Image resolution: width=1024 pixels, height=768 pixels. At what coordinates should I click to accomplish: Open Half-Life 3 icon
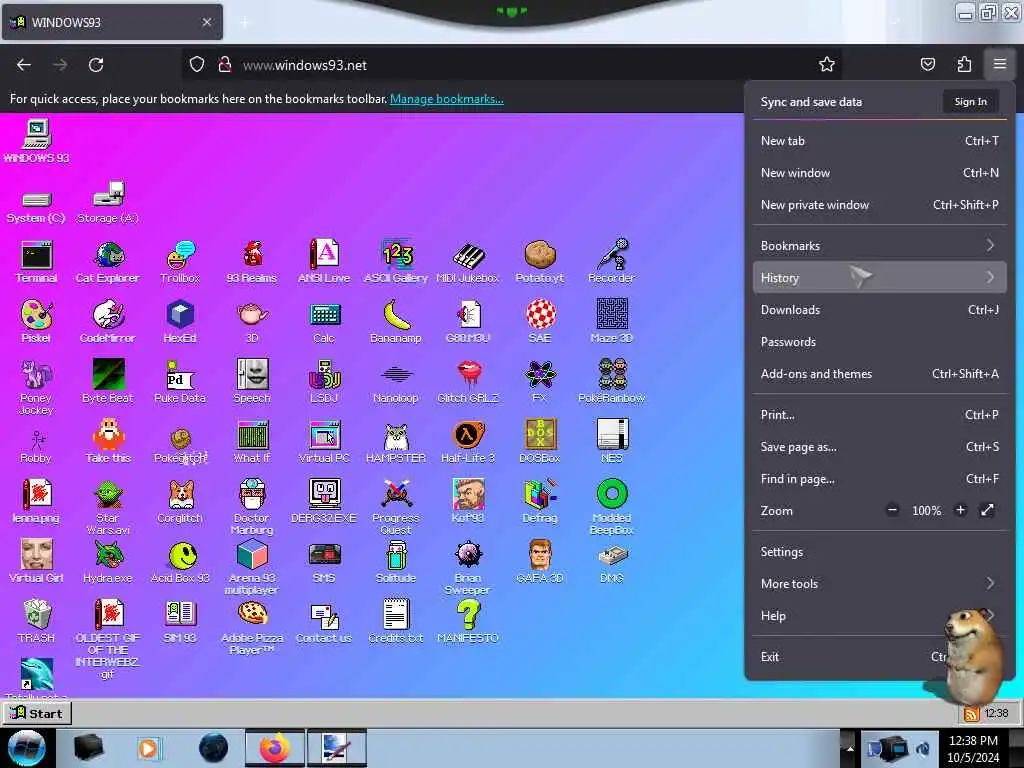[x=468, y=441]
